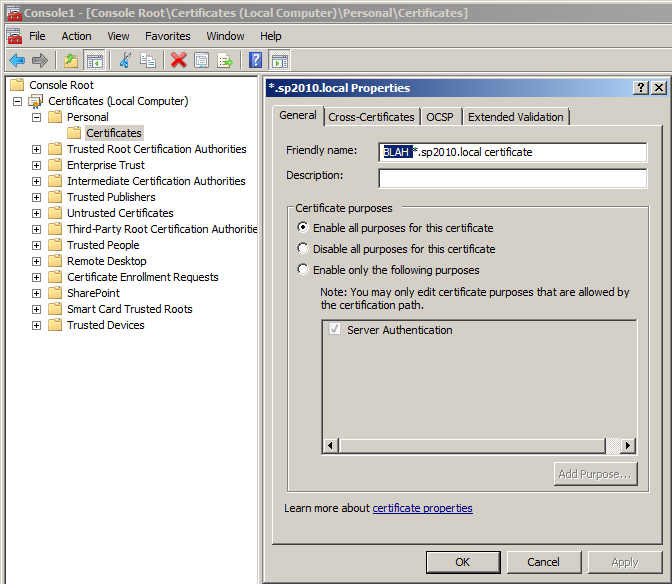The height and width of the screenshot is (584, 672).
Task: Expand Trusted Root Certification Authorities node
Action: tap(37, 149)
